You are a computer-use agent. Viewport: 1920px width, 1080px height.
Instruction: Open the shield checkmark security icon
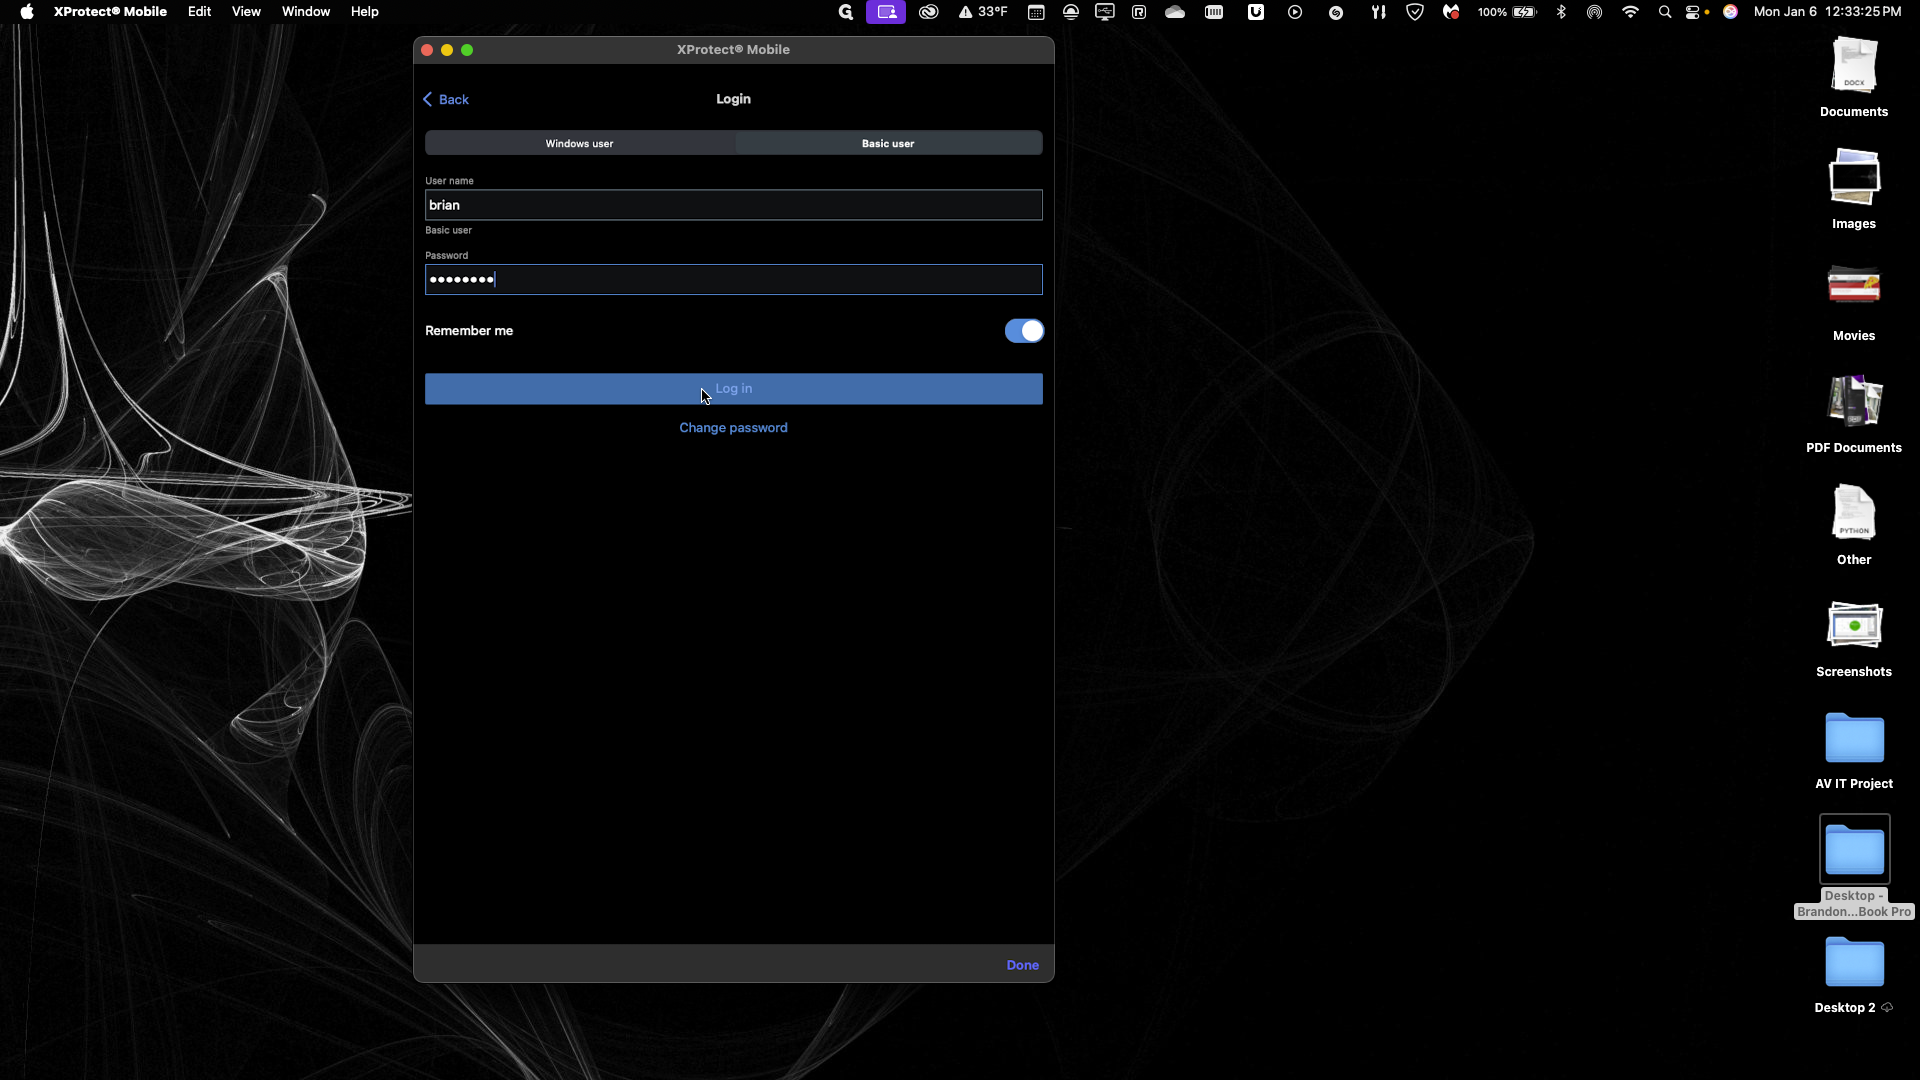1415,12
